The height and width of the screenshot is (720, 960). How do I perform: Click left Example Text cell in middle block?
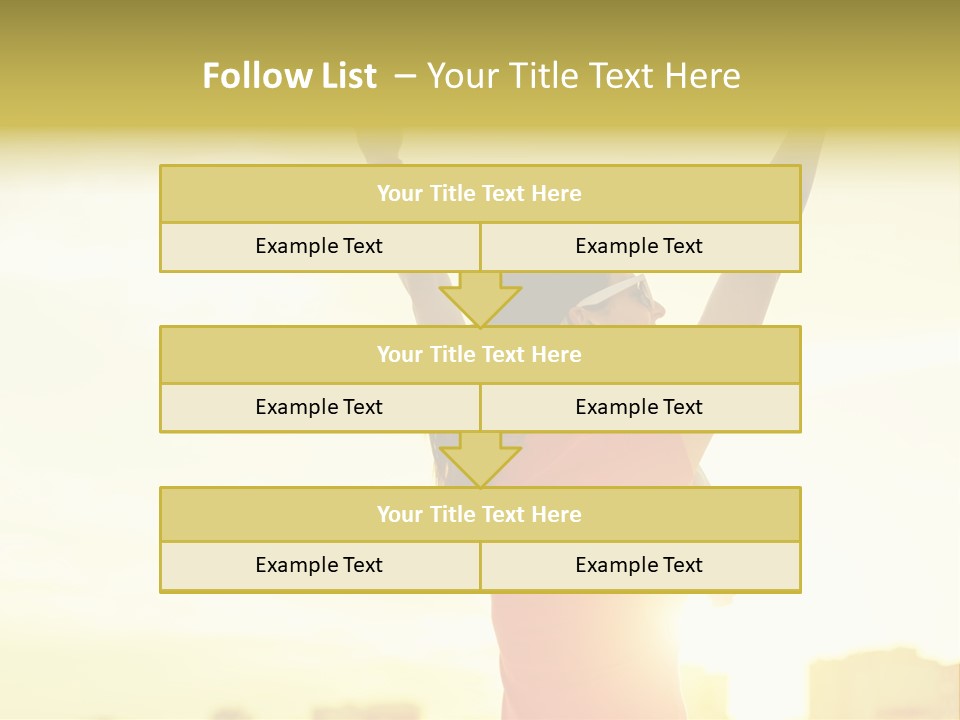pos(319,407)
